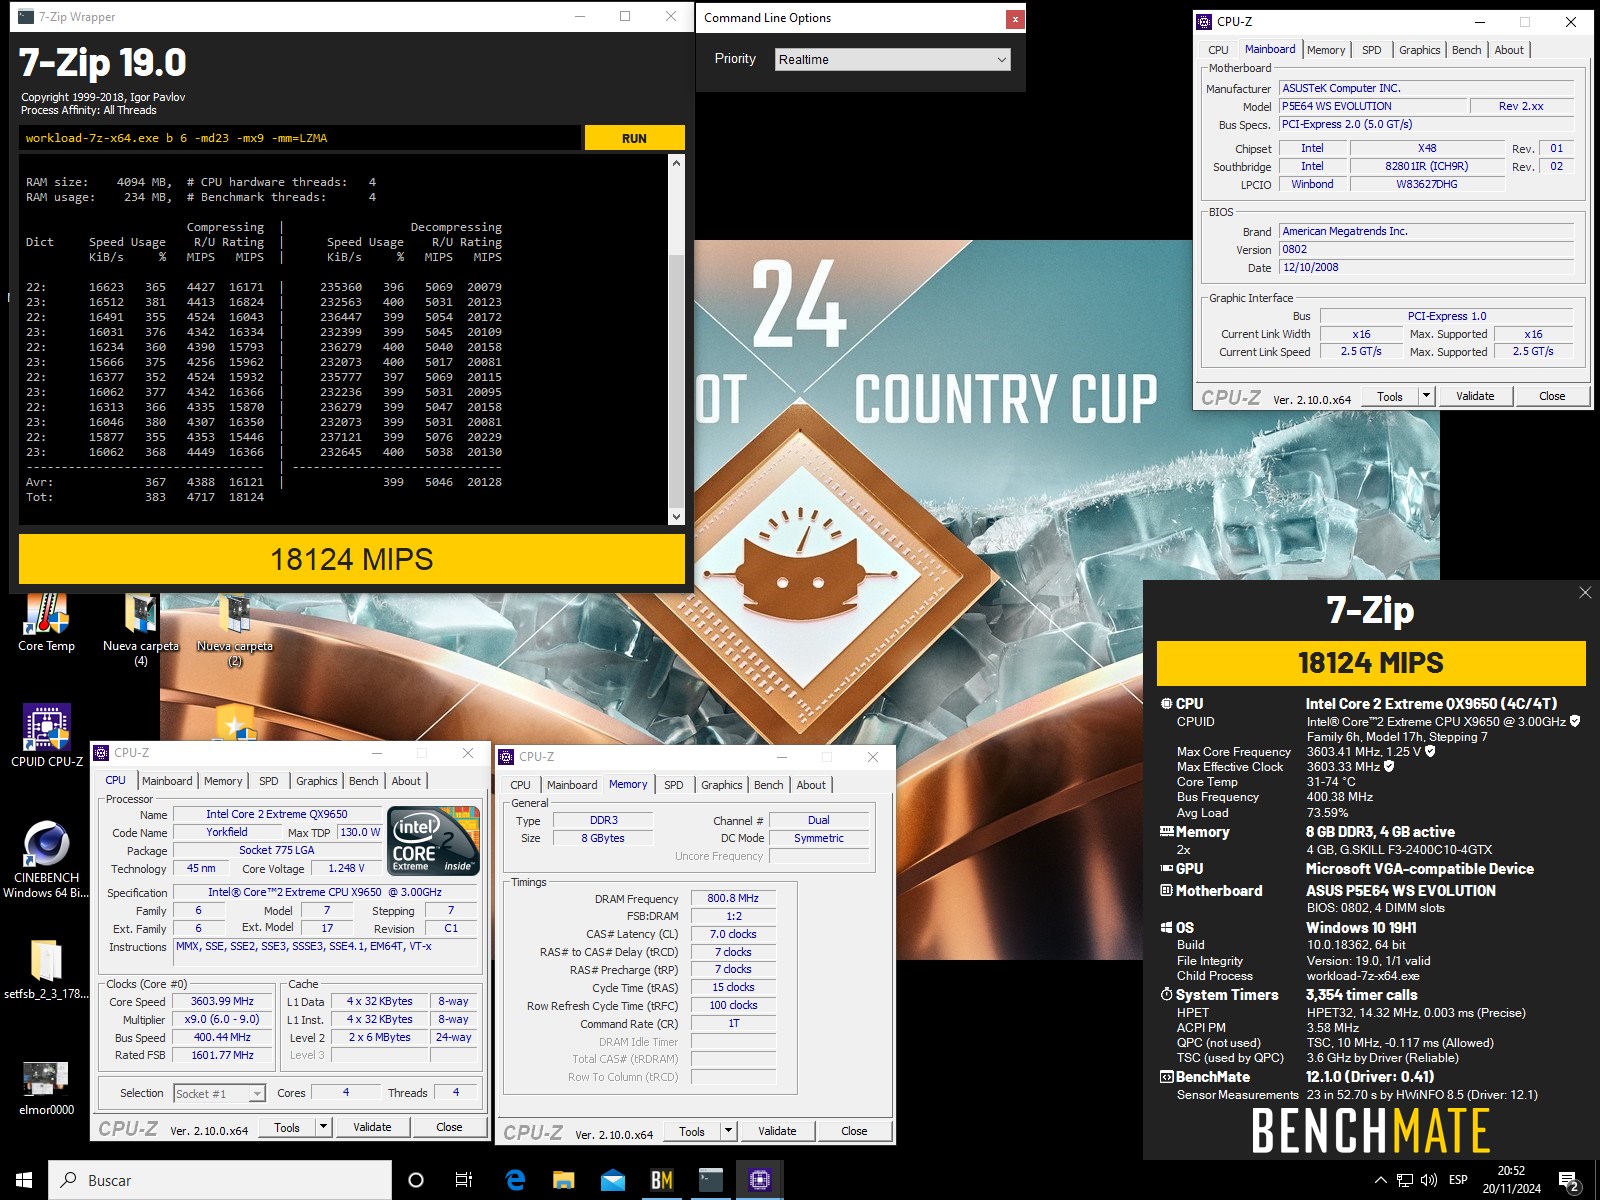Click the 7-Zip command line input field
Image resolution: width=1600 pixels, height=1200 pixels.
300,138
